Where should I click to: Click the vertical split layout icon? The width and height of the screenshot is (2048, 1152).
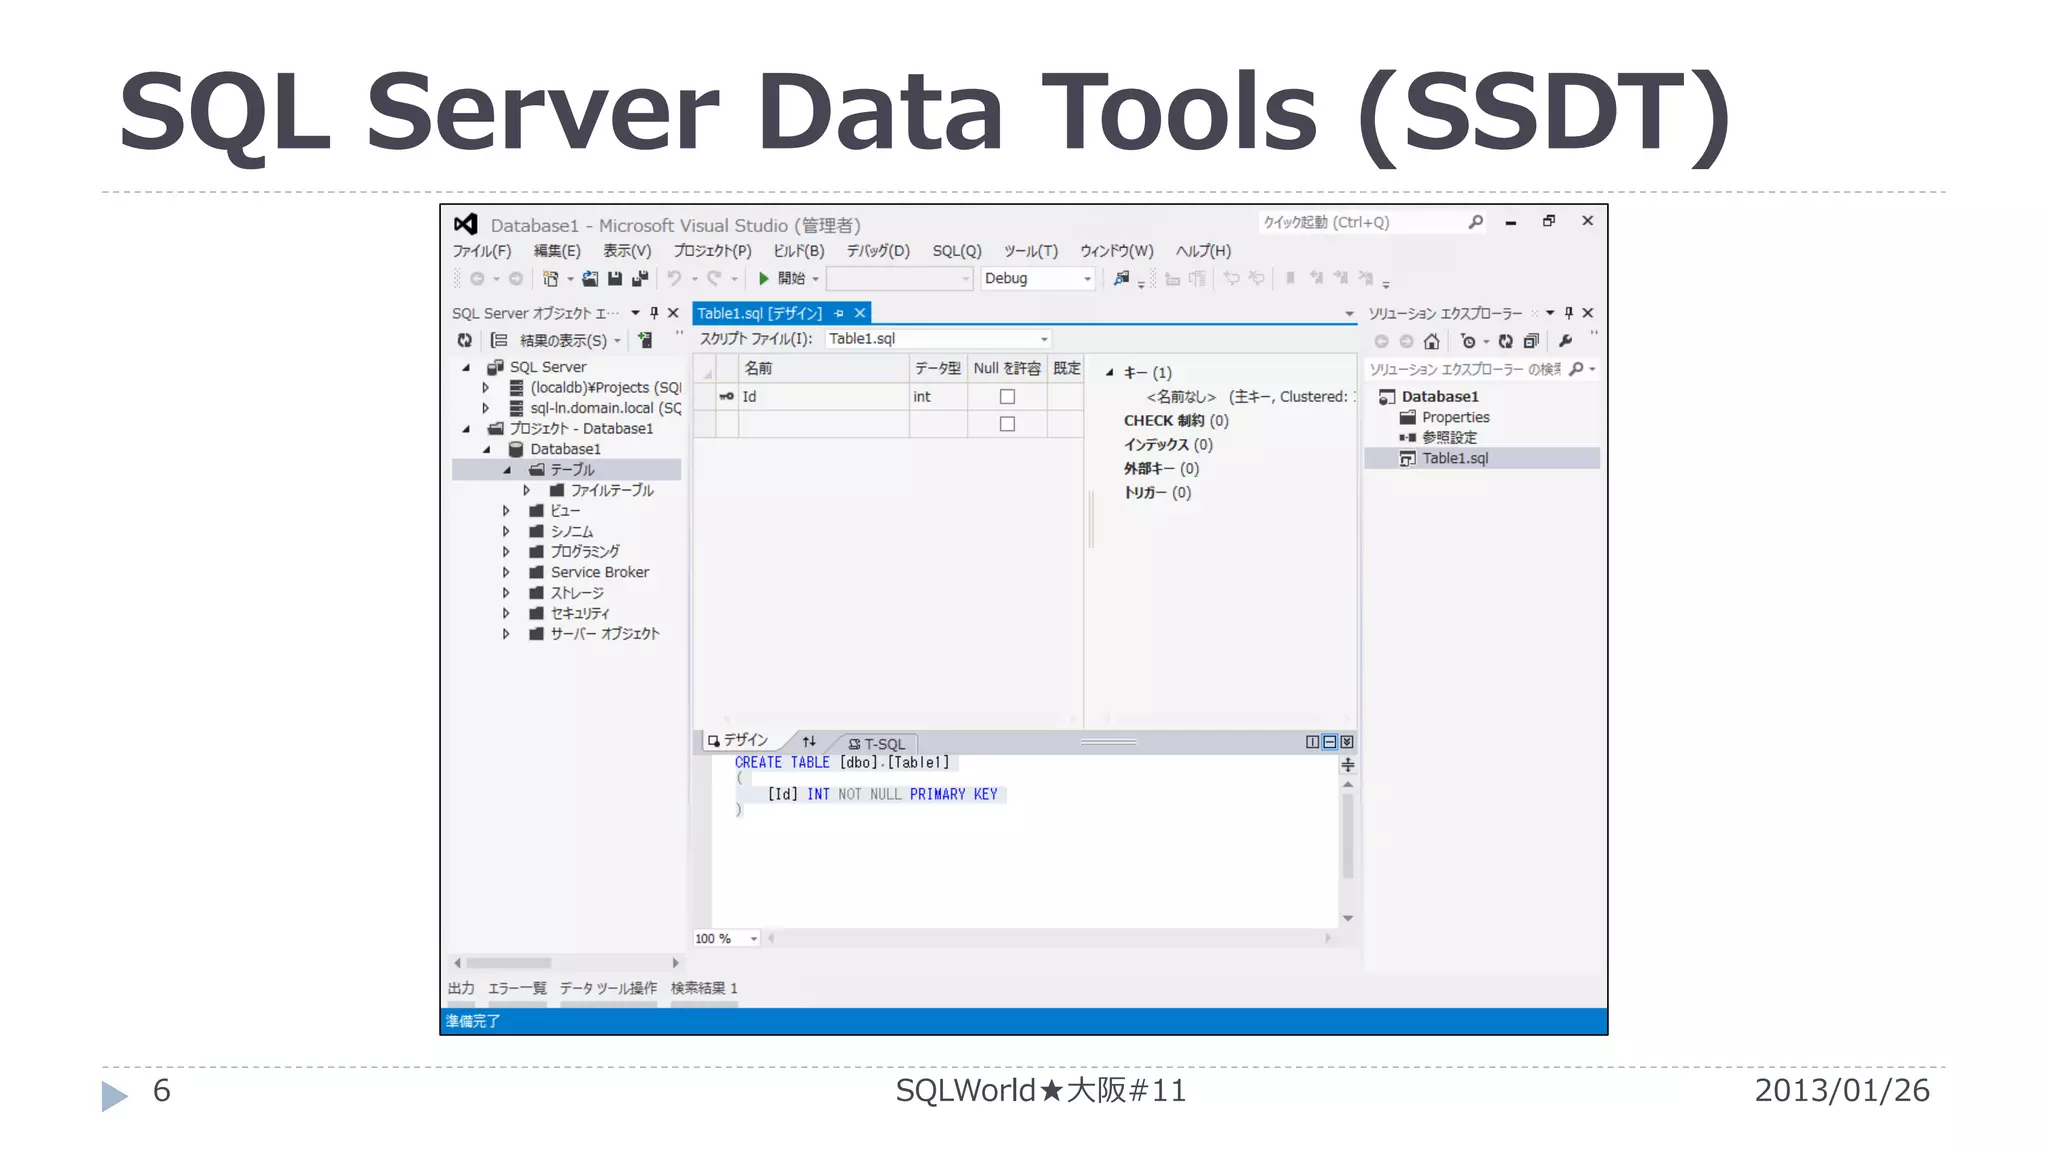tap(1313, 742)
